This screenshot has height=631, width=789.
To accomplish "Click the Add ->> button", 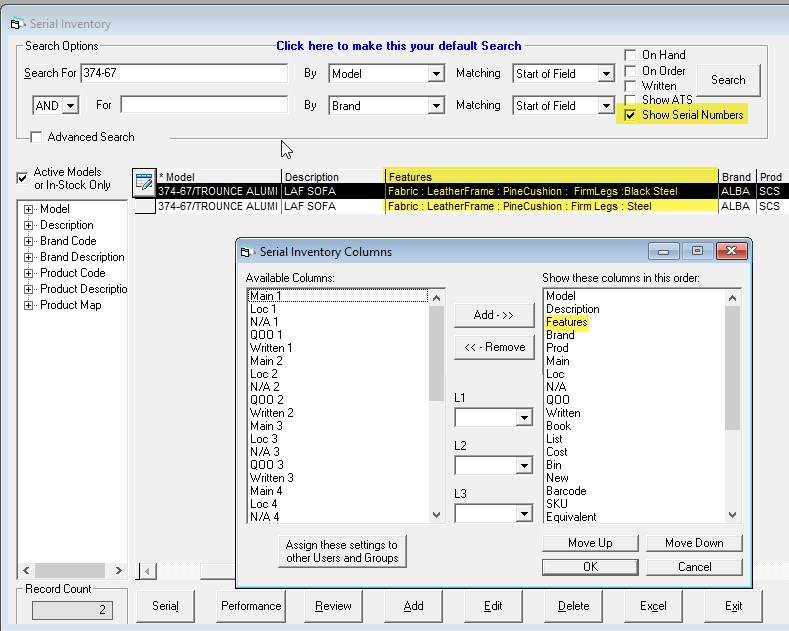I will (x=494, y=315).
